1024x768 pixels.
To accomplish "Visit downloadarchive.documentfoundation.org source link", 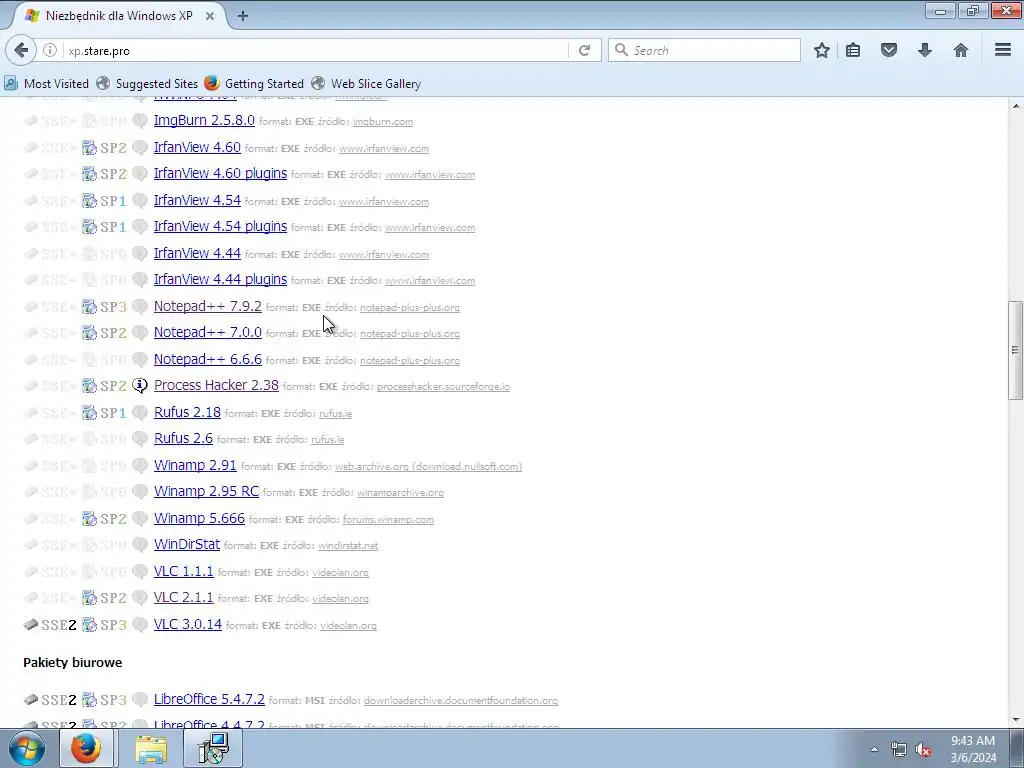I will (x=460, y=701).
